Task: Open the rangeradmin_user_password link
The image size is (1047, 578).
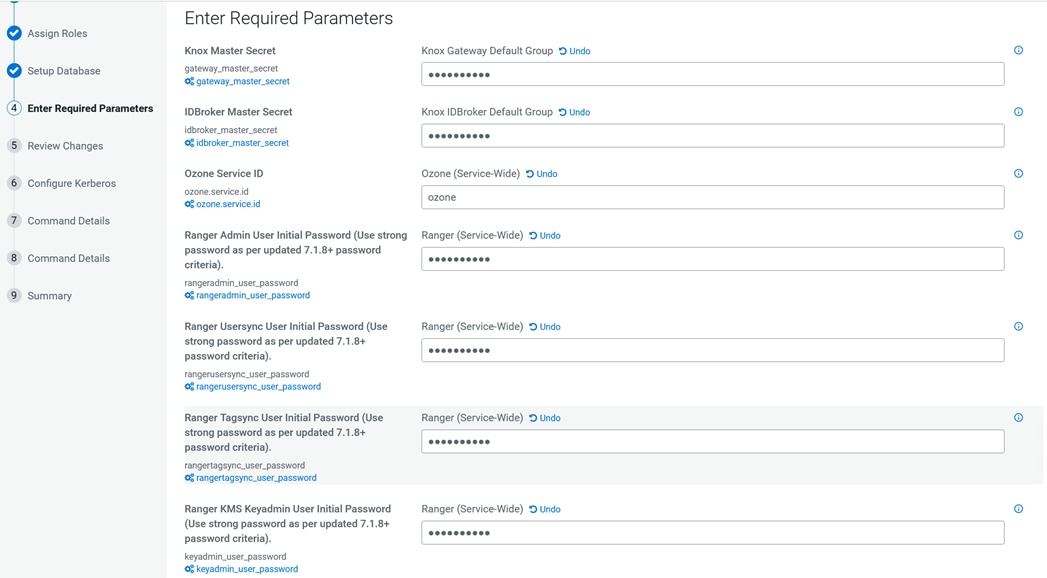Action: [x=253, y=296]
